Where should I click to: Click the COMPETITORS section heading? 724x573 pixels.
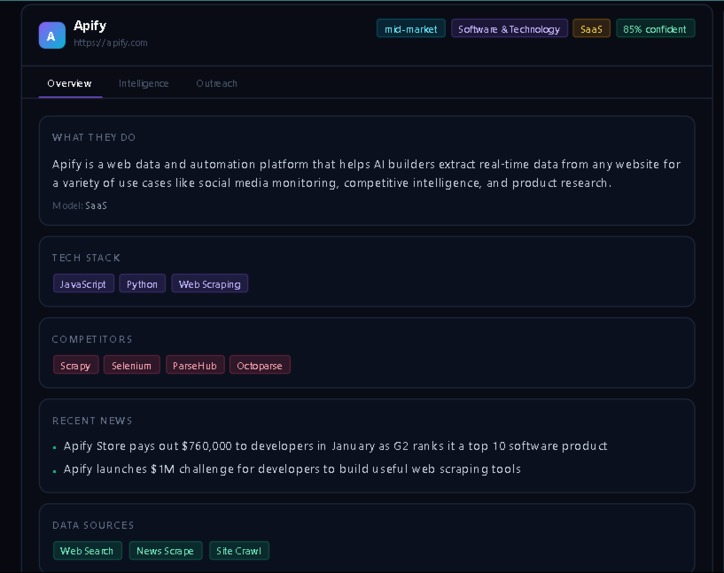[92, 339]
